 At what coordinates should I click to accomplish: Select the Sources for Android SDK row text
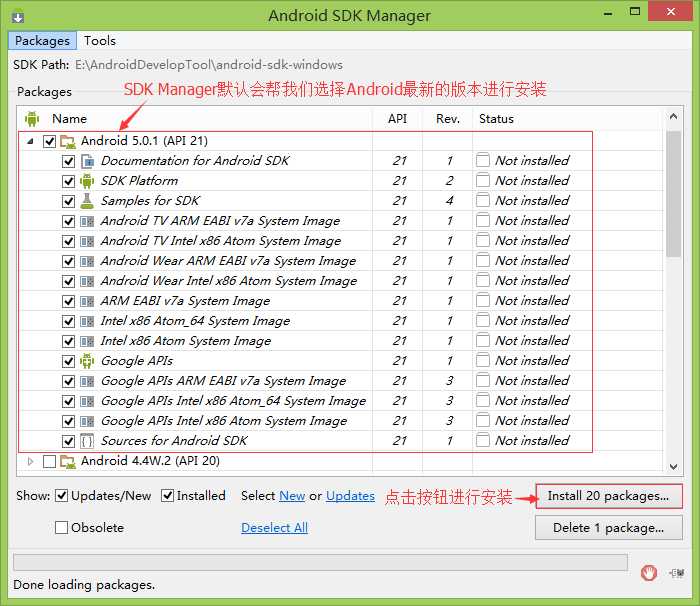[x=174, y=441]
